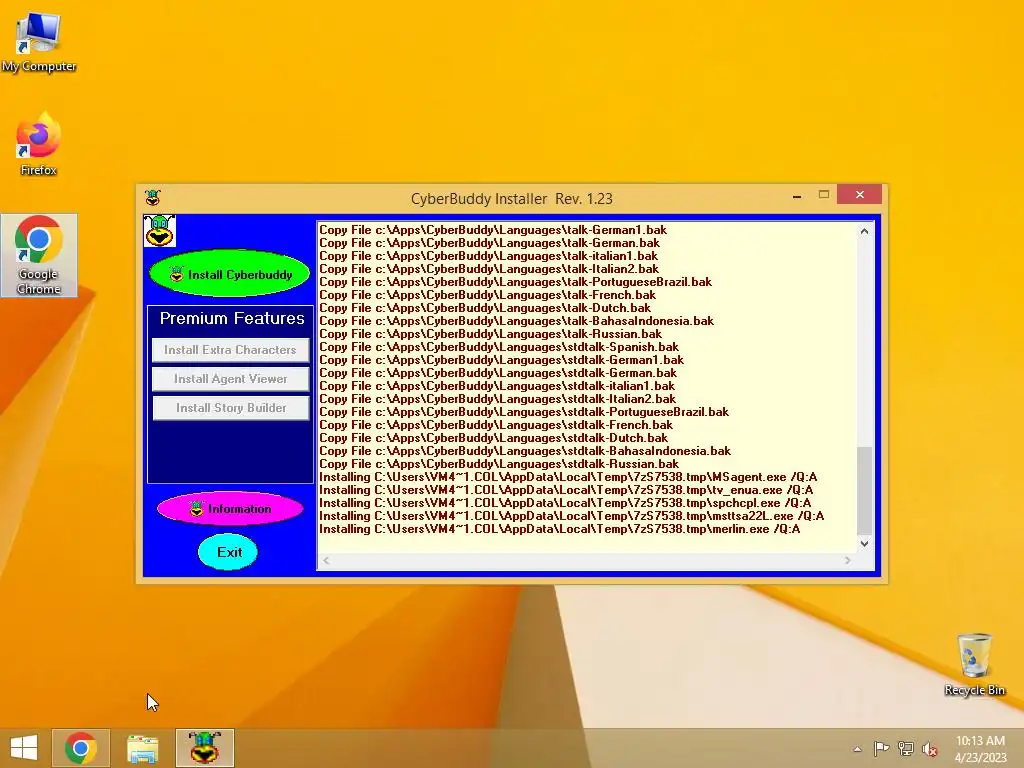
Task: Click the Windows Start button
Action: [x=24, y=748]
